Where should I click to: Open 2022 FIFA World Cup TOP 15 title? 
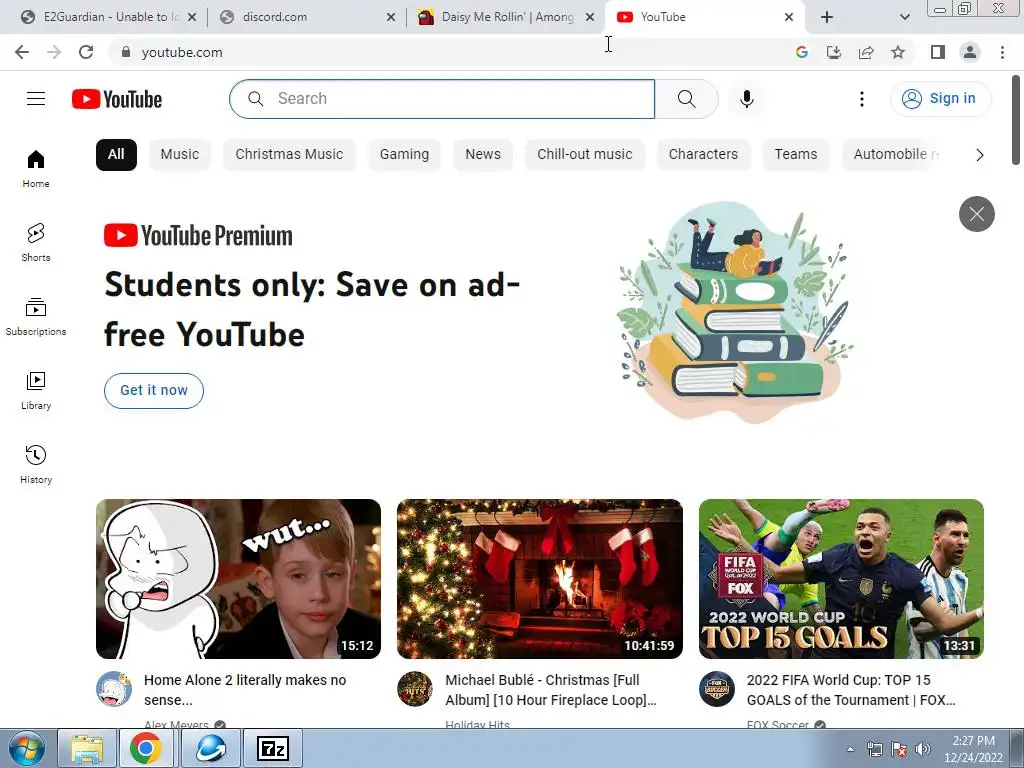851,690
